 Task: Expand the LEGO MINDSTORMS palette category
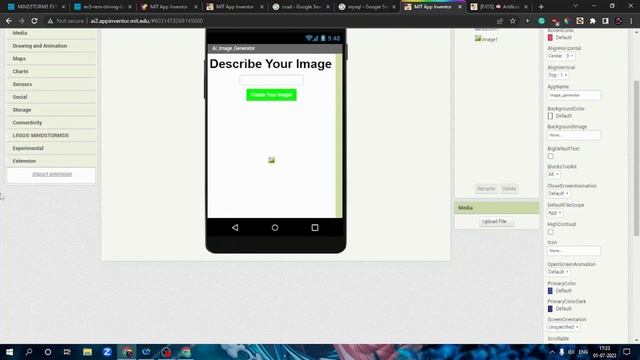pyautogui.click(x=51, y=136)
